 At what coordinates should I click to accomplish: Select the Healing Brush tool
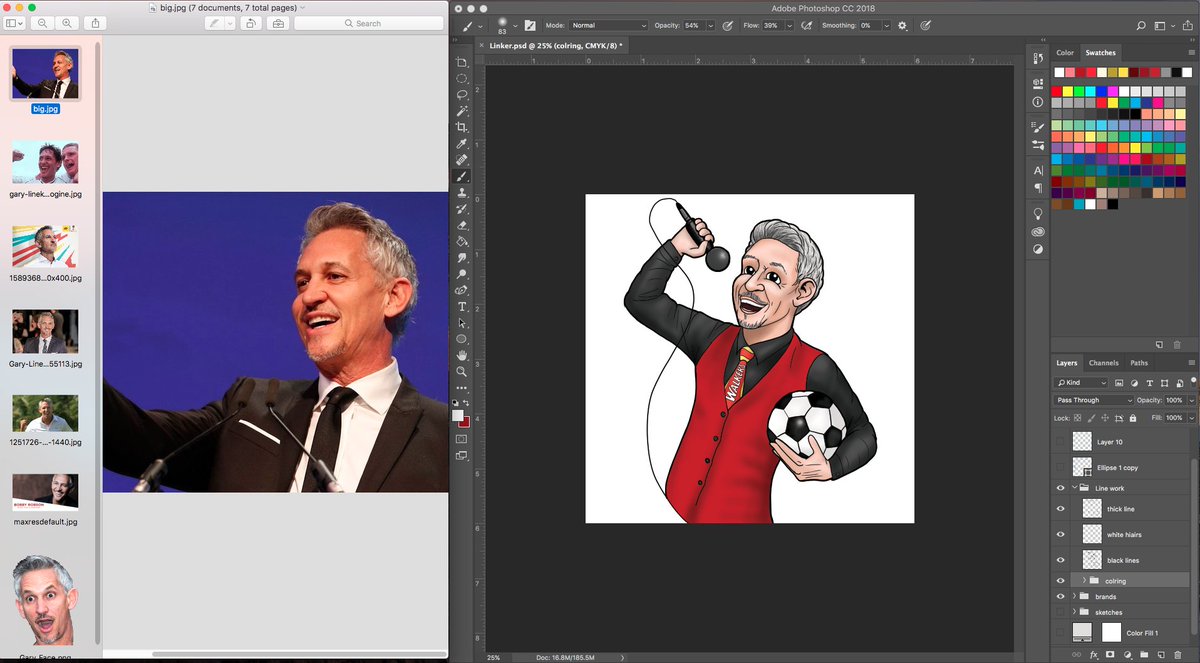click(462, 160)
